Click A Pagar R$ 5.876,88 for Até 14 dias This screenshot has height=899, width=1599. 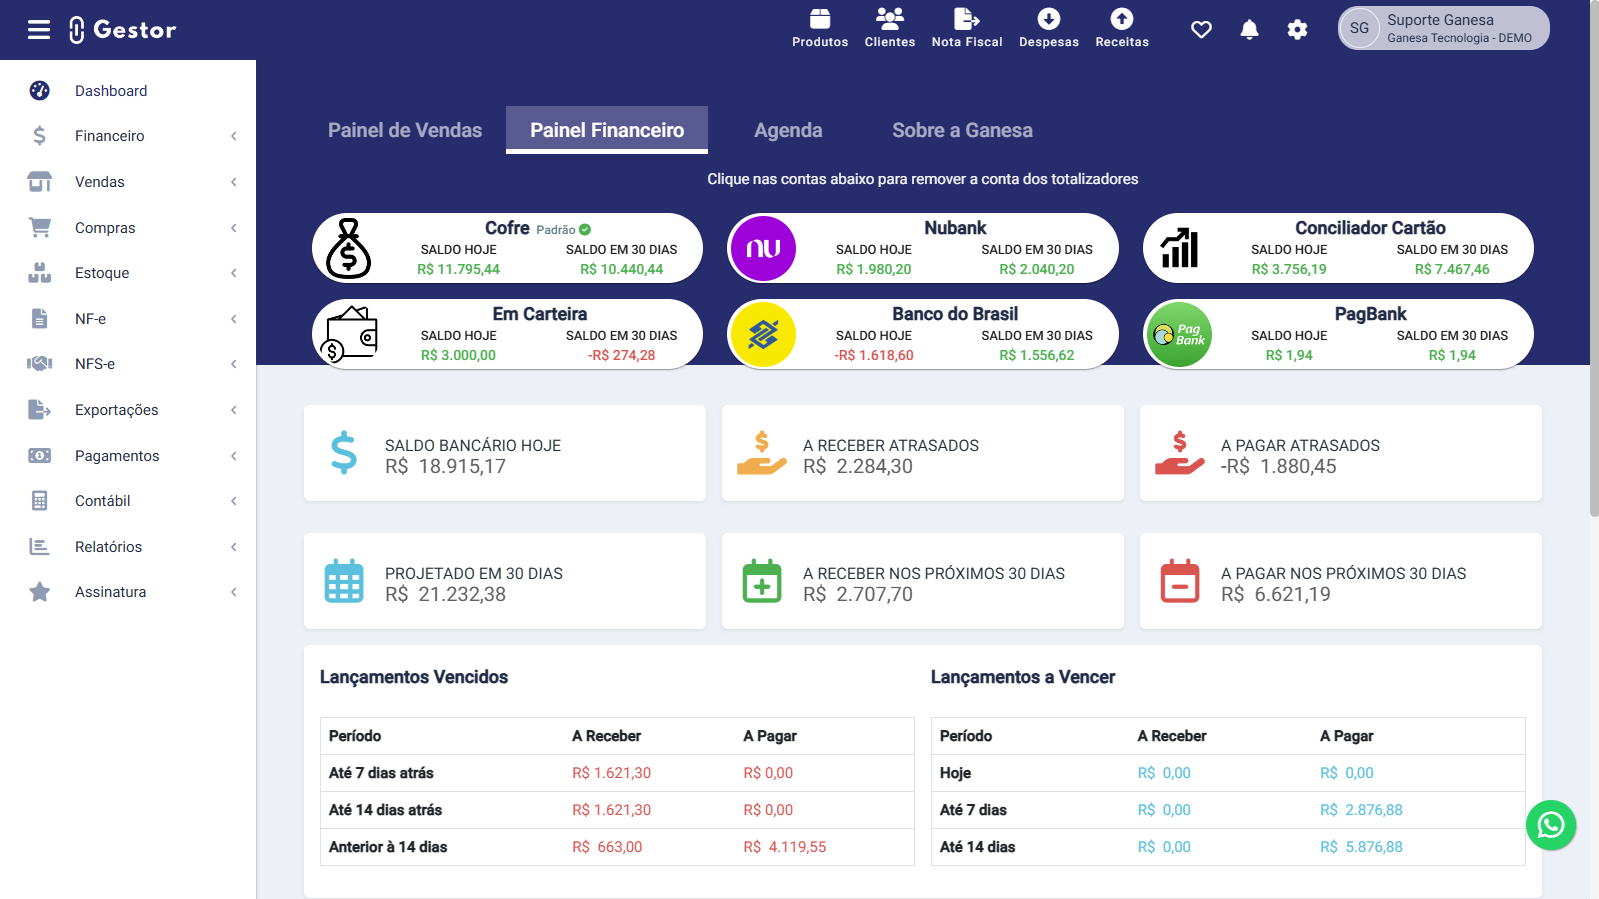pos(1361,847)
